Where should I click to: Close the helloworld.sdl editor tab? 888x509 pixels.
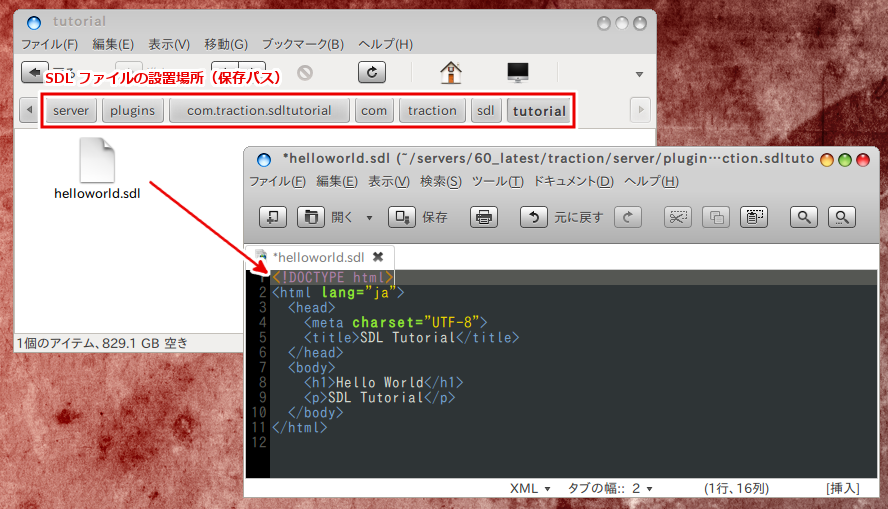coord(378,257)
